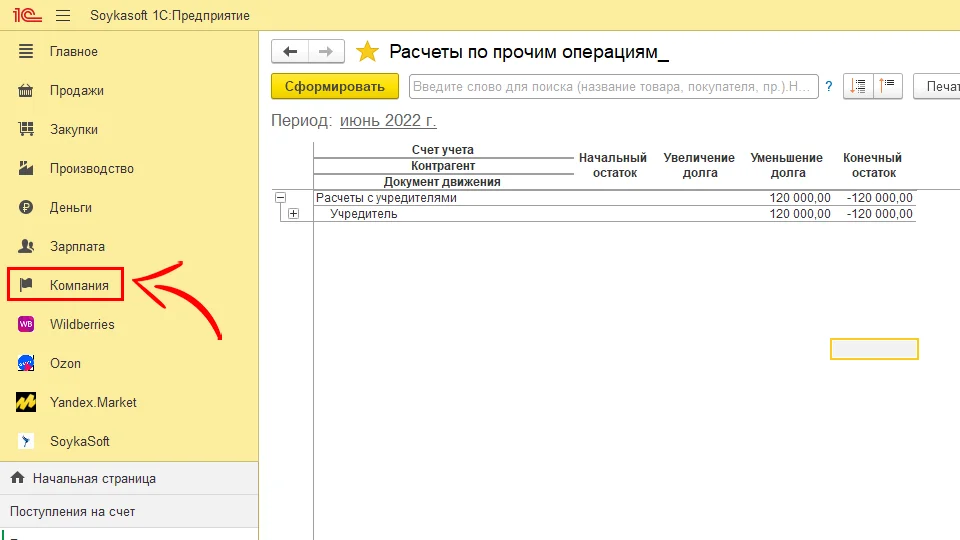Image resolution: width=960 pixels, height=540 pixels.
Task: Click the Печать button
Action: pyautogui.click(x=940, y=86)
